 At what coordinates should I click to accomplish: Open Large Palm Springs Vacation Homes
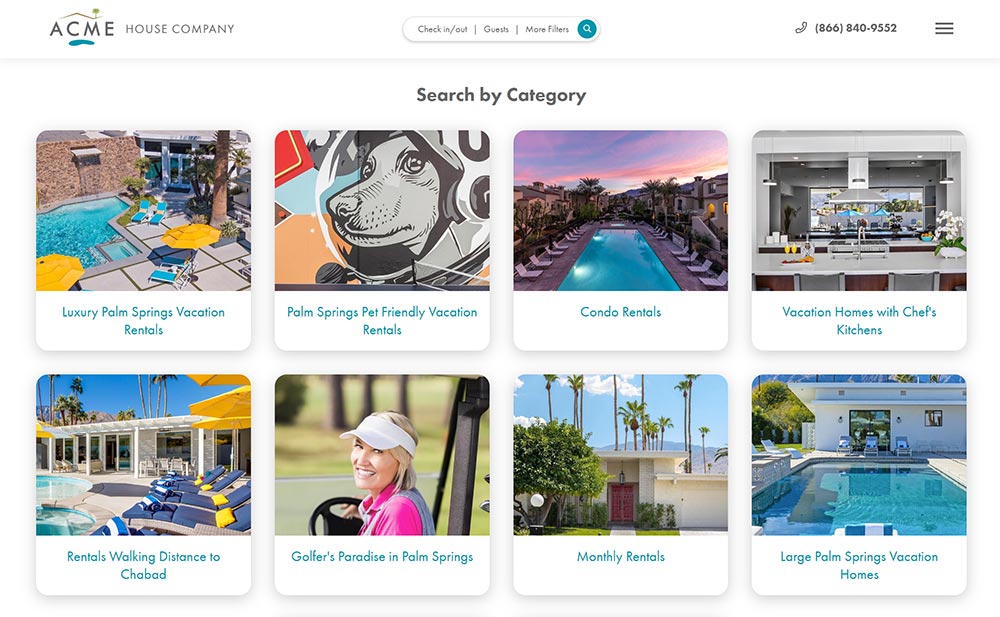(859, 565)
